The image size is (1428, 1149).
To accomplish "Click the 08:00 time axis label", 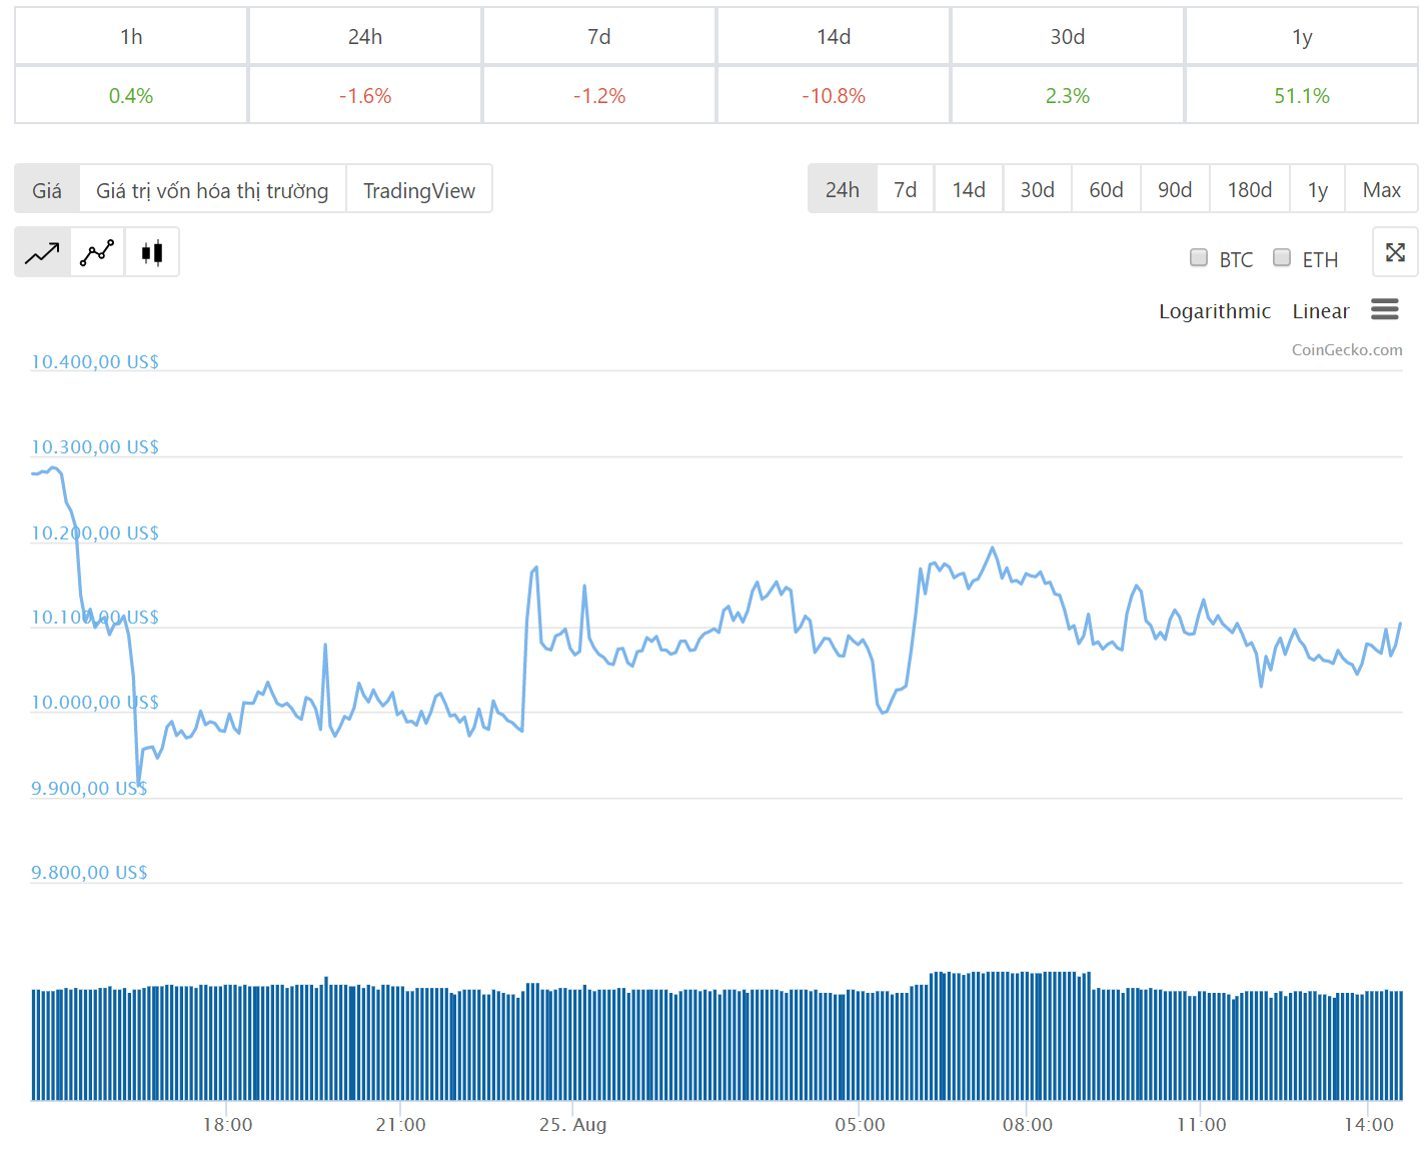I will [x=1027, y=1124].
